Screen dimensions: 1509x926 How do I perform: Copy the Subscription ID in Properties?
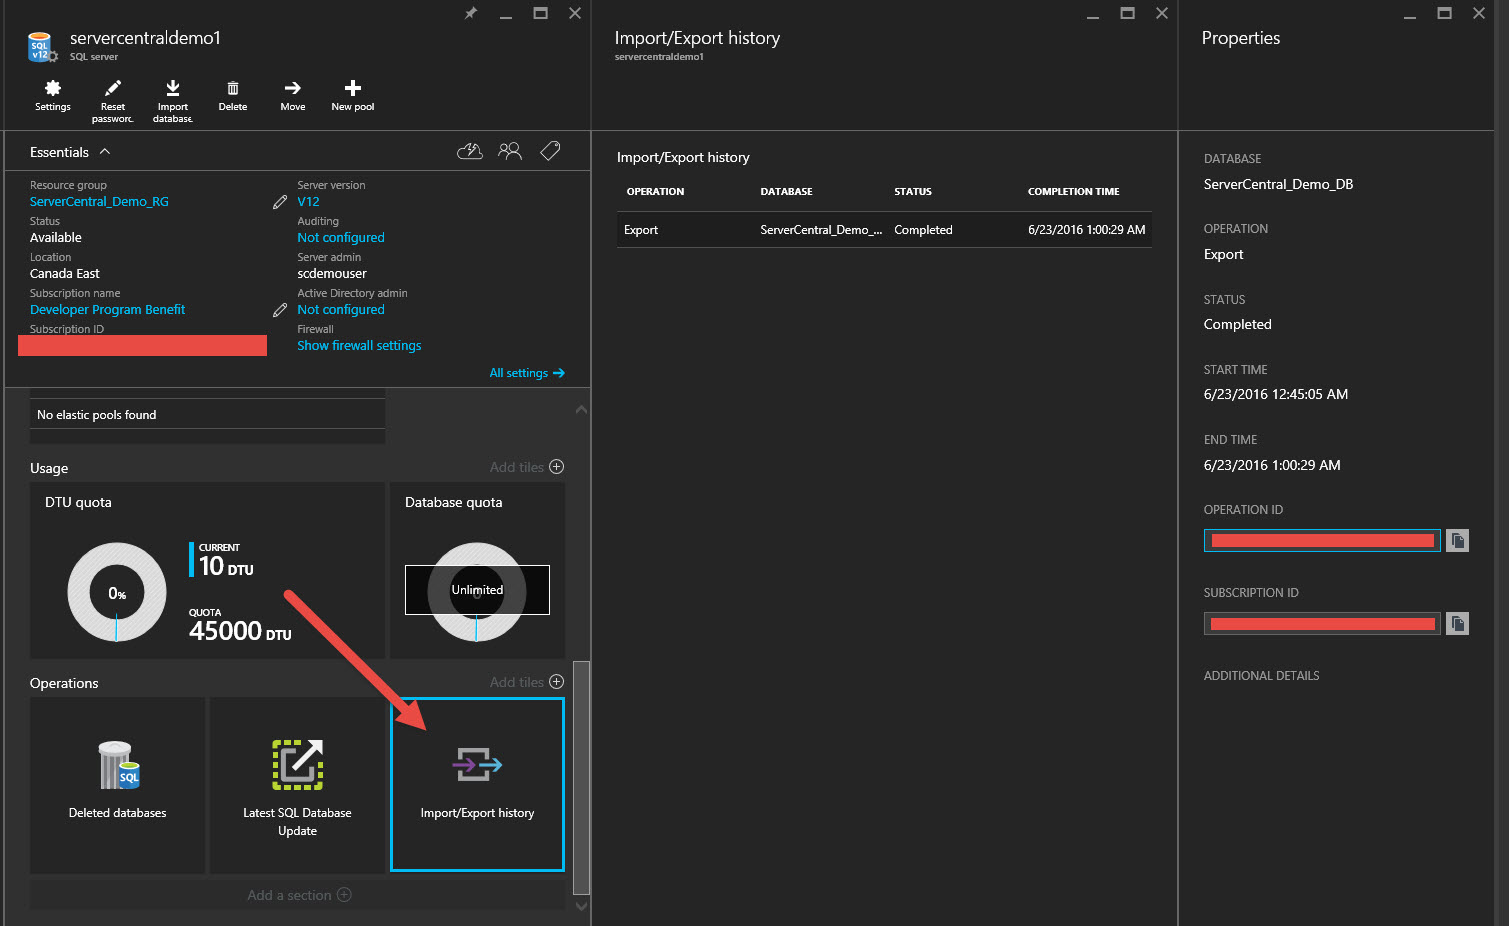click(1458, 624)
